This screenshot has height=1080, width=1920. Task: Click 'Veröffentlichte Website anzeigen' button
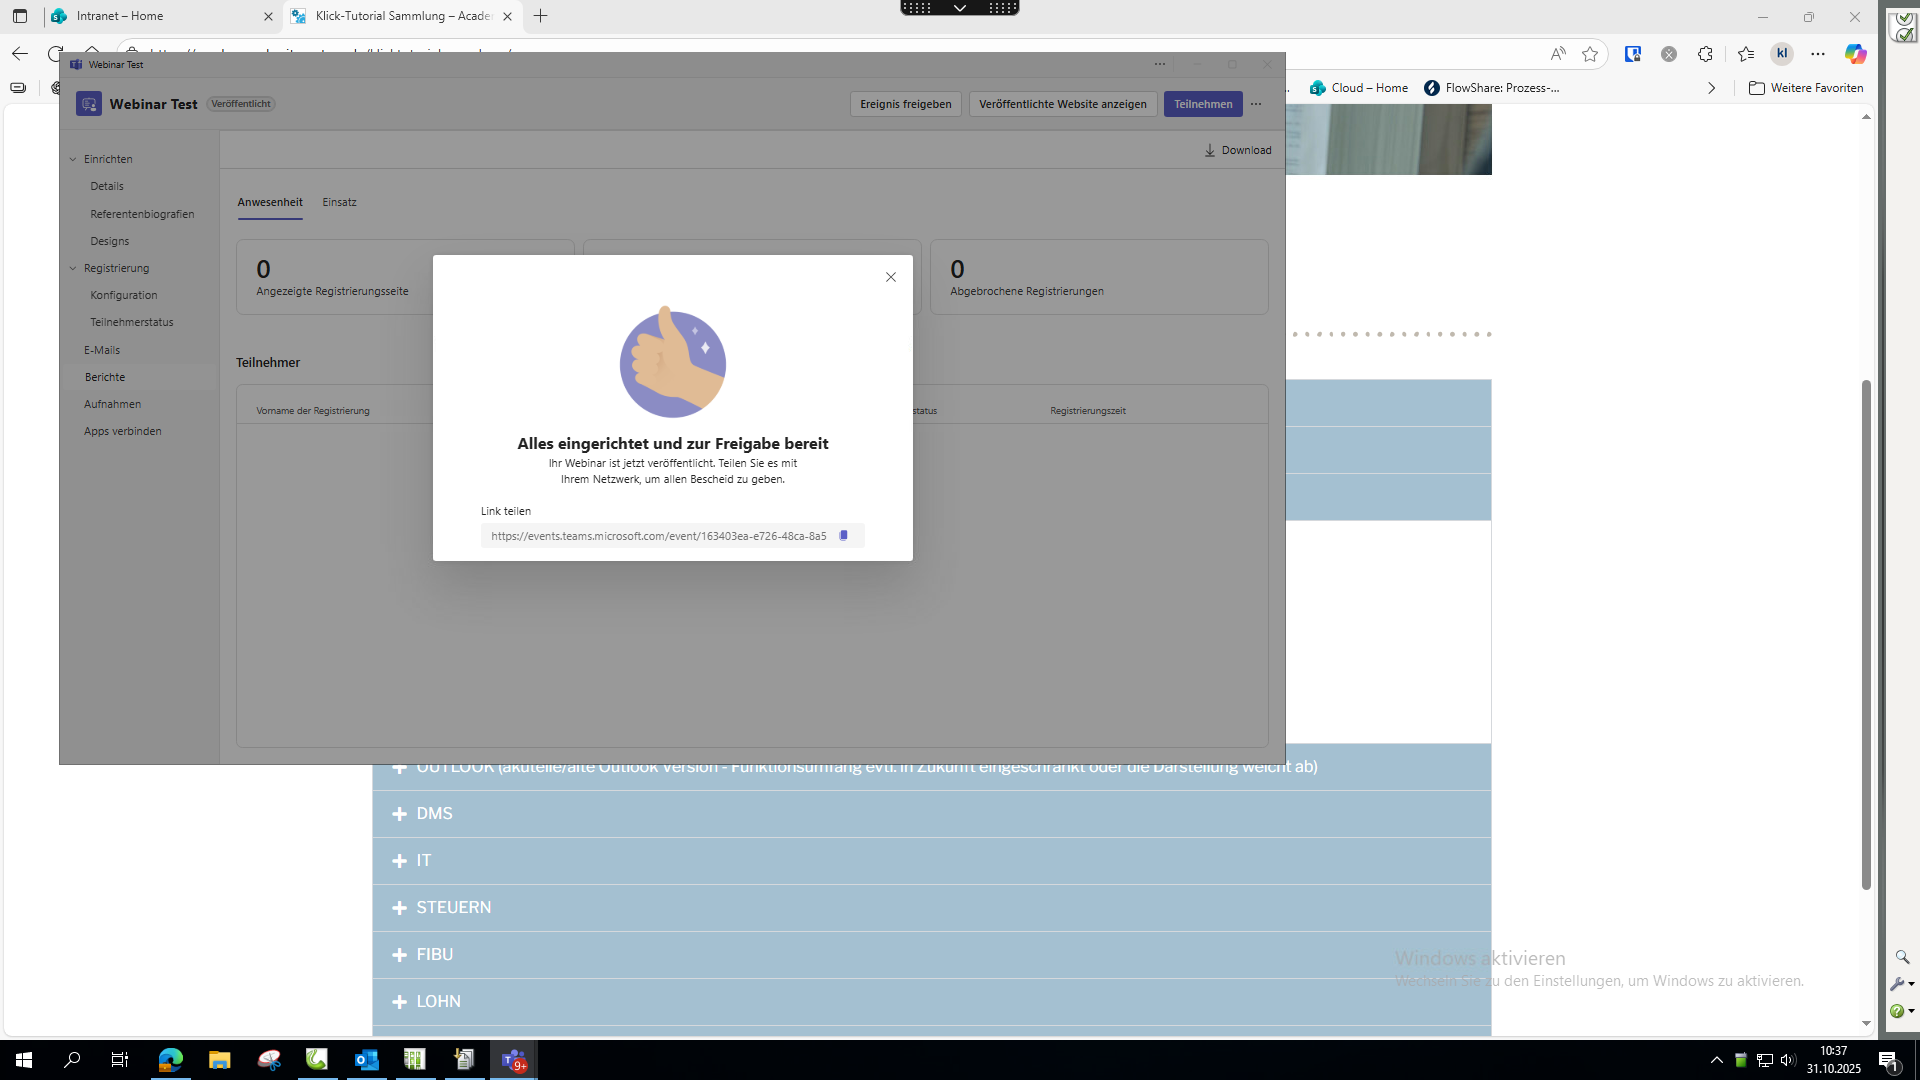tap(1062, 104)
